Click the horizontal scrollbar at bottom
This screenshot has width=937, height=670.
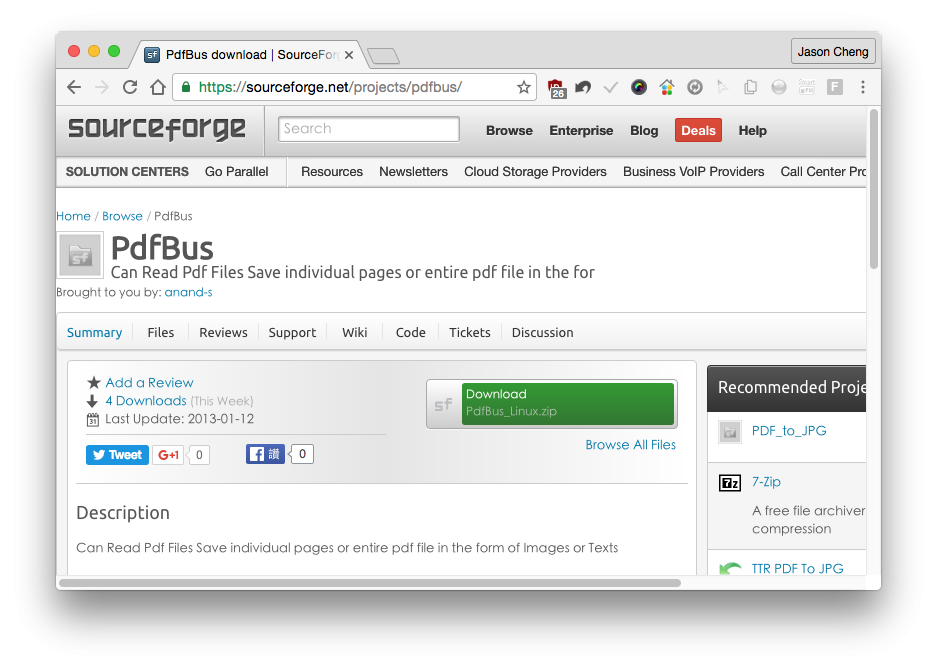(370, 583)
